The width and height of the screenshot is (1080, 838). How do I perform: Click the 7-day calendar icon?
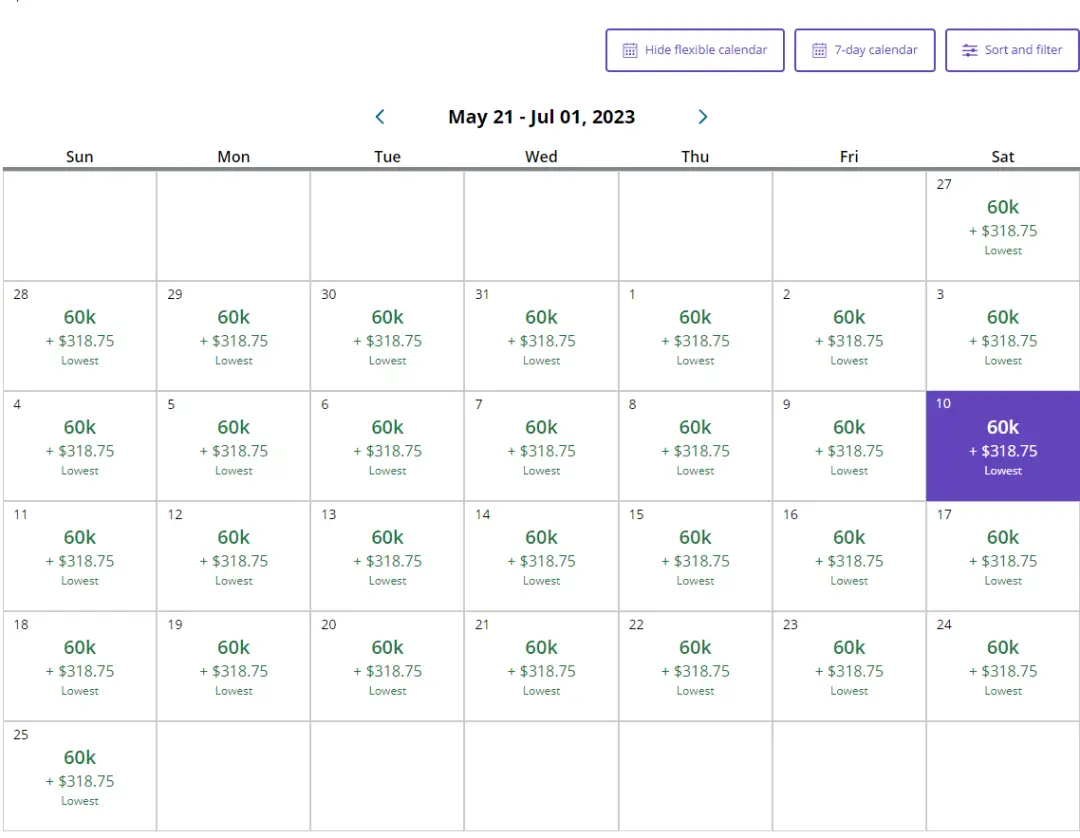tap(819, 50)
